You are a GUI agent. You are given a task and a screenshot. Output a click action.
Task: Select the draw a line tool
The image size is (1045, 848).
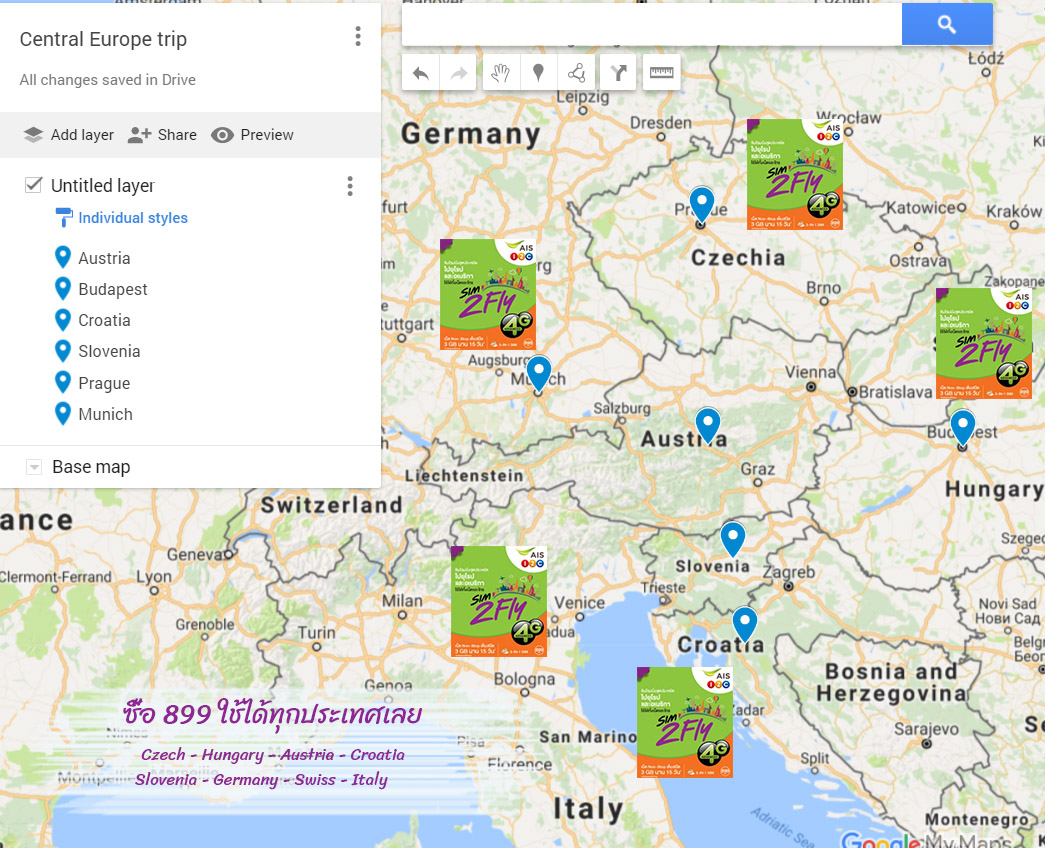click(576, 73)
